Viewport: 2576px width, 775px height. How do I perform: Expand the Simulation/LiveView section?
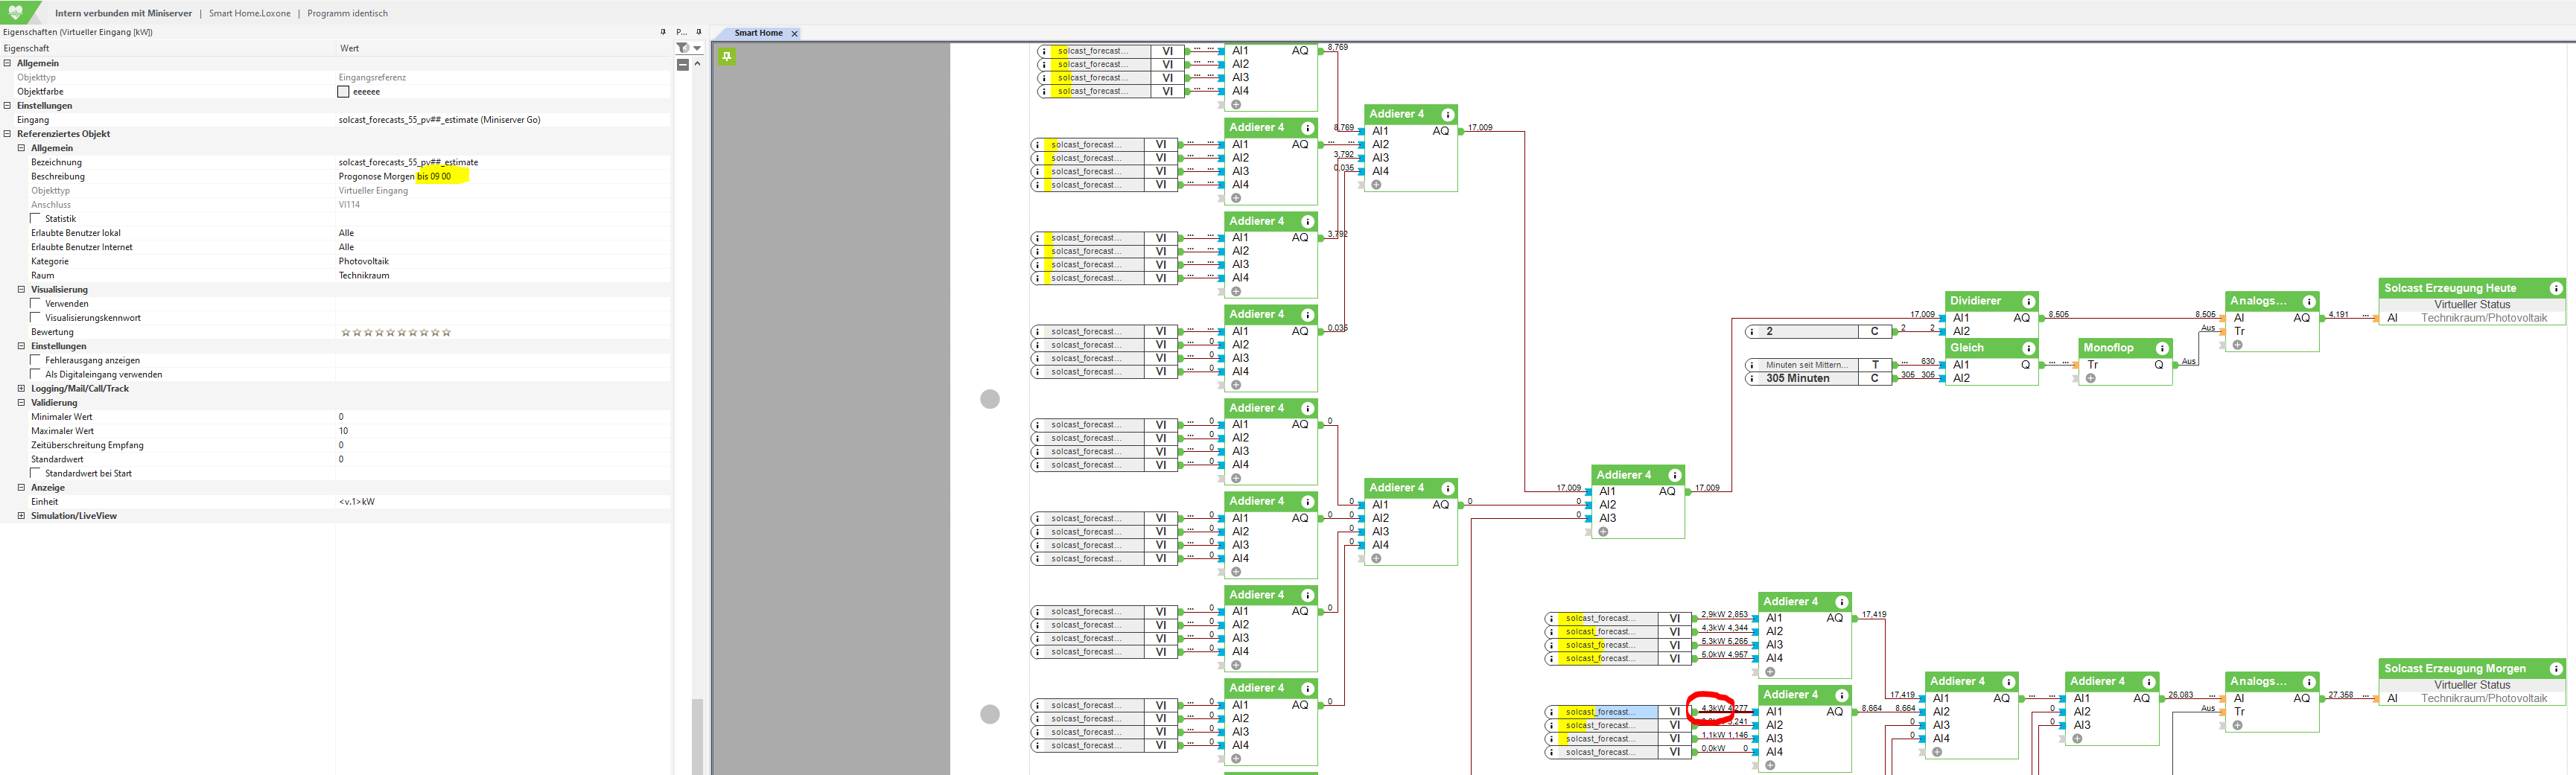pyautogui.click(x=21, y=516)
